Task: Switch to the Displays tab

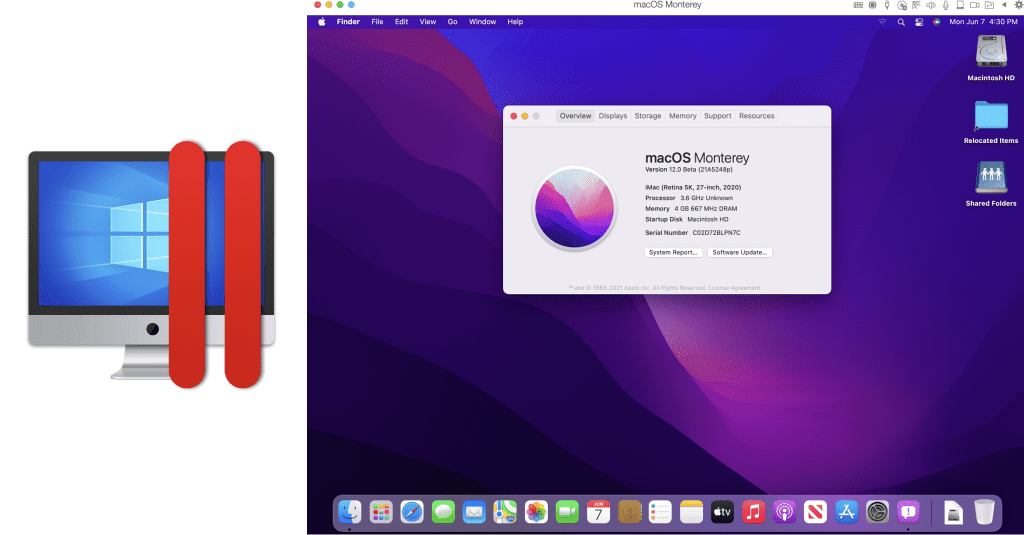Action: tap(613, 116)
